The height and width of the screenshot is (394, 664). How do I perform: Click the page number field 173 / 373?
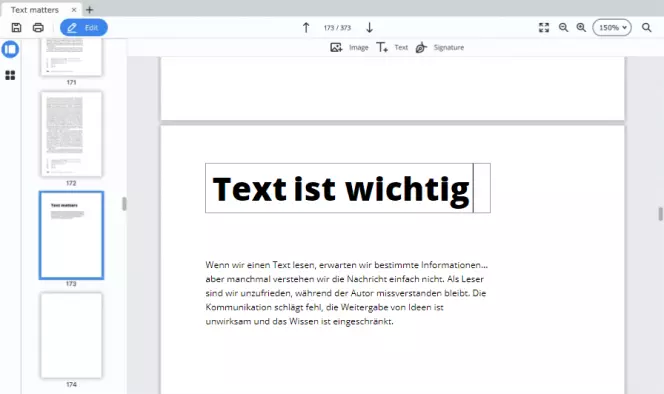337,28
